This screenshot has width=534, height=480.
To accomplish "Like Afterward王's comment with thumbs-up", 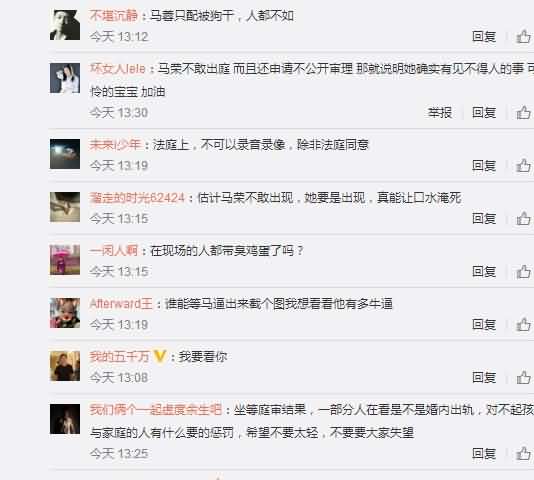I will (x=523, y=324).
